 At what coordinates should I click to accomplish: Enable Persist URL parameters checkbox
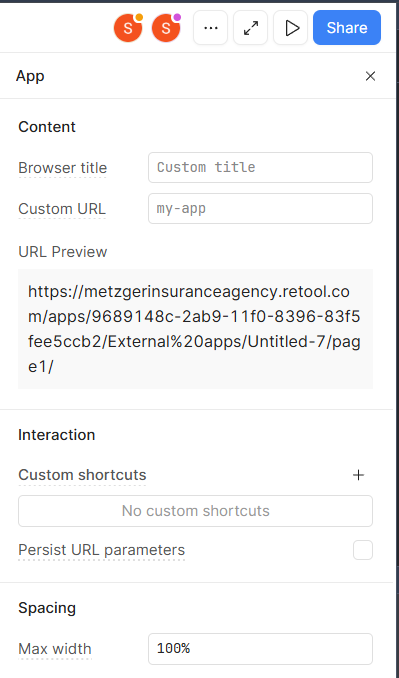point(363,550)
